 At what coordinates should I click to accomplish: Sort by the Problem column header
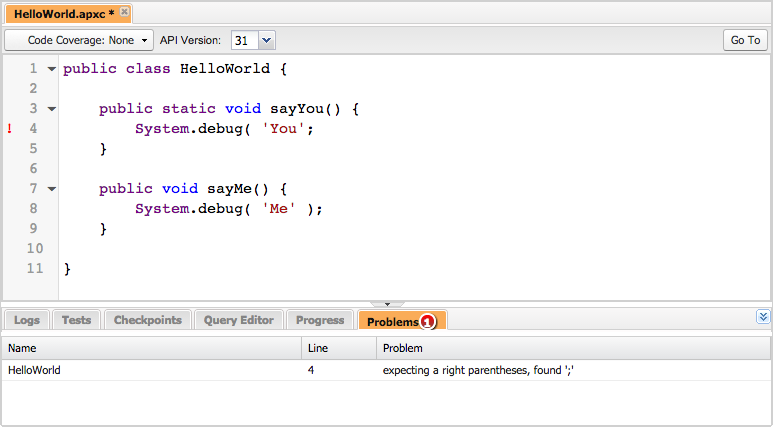574,348
